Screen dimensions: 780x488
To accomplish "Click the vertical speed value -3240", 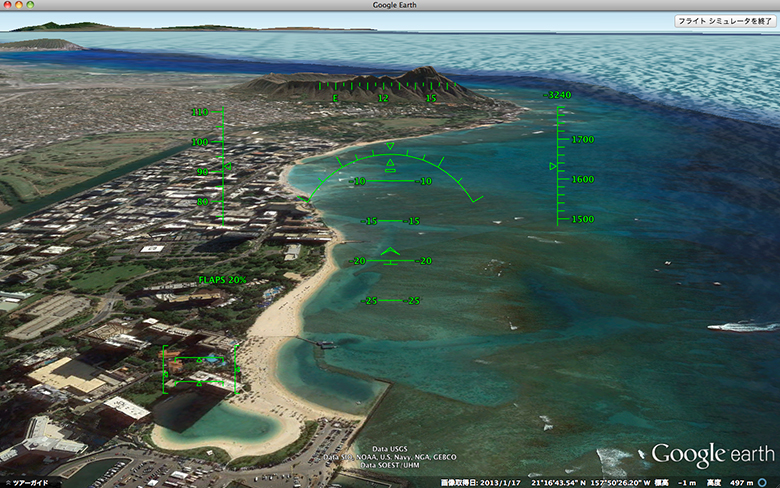I will 558,95.
